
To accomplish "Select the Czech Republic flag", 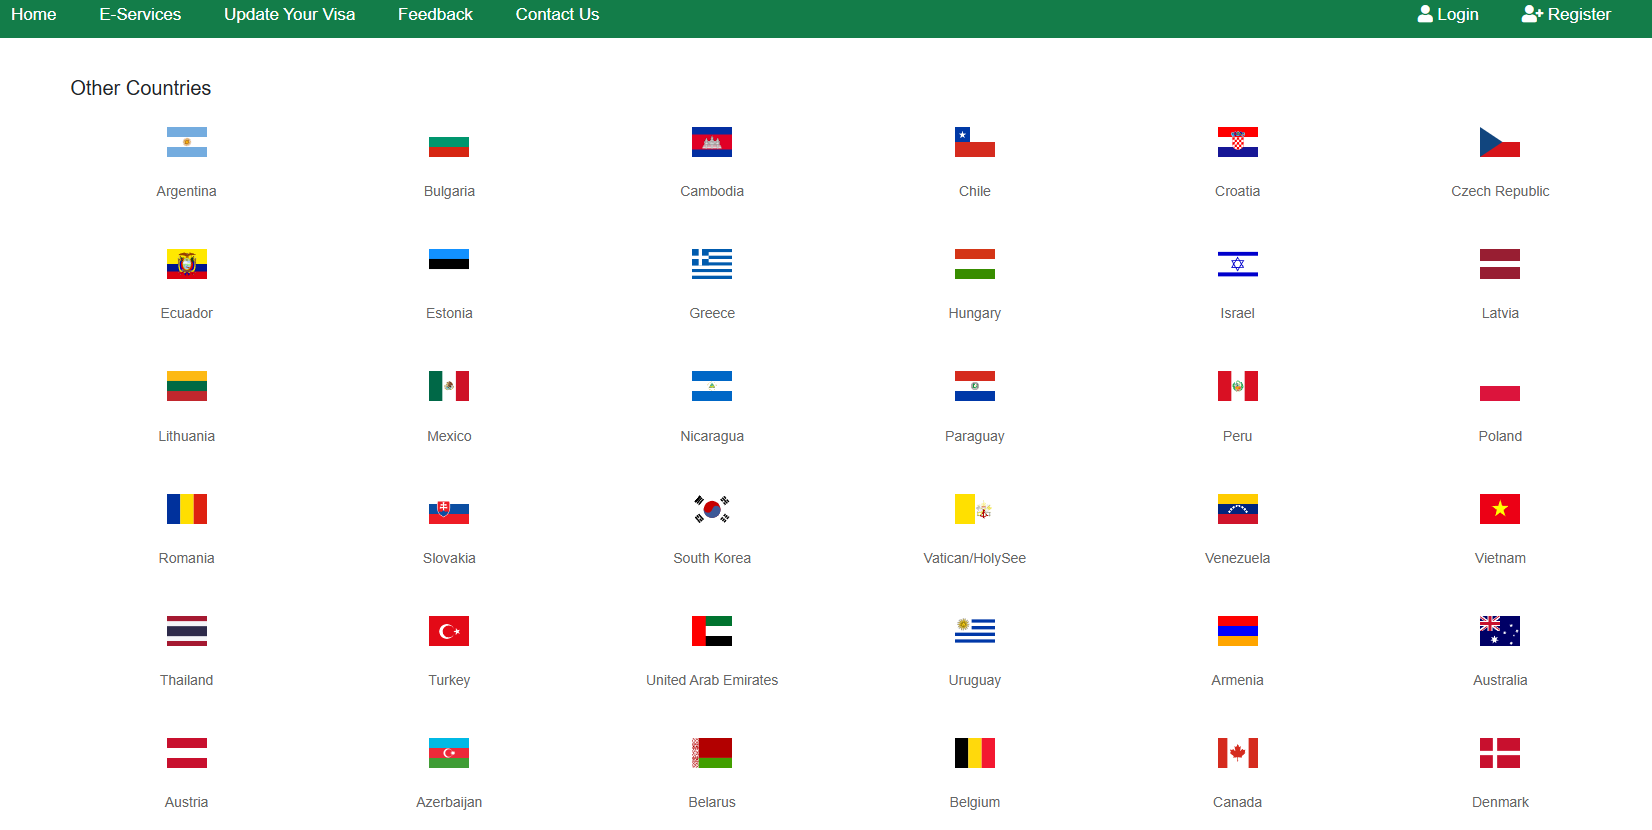I will [x=1500, y=142].
